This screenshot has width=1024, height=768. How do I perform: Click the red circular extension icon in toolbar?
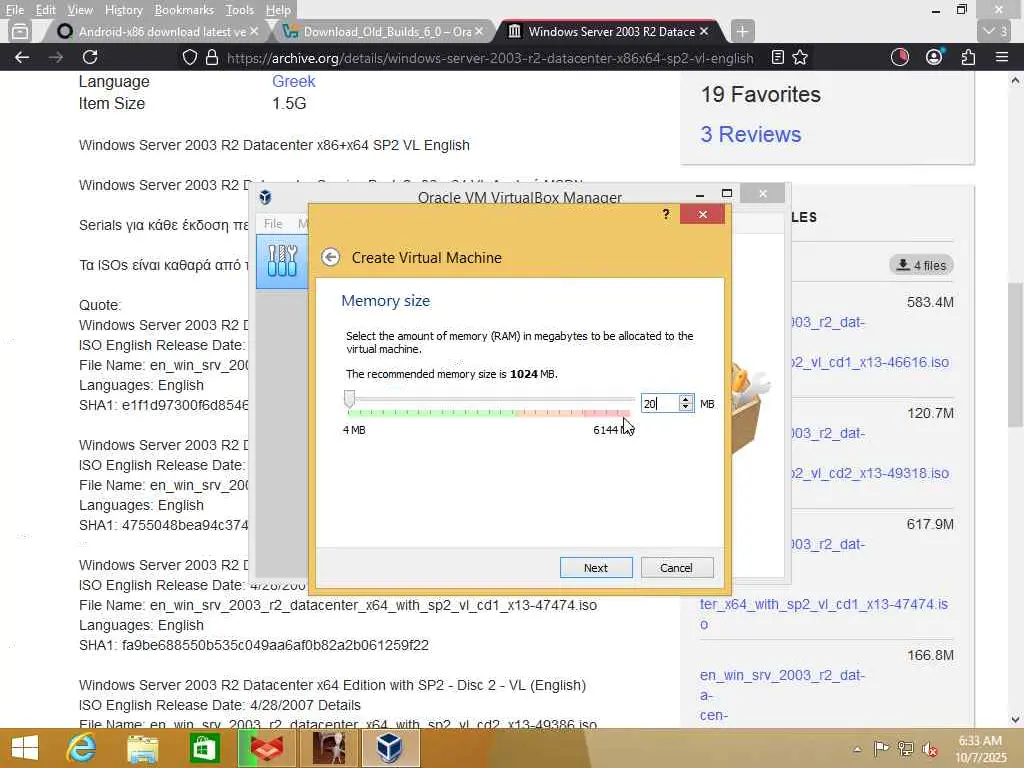(x=900, y=57)
